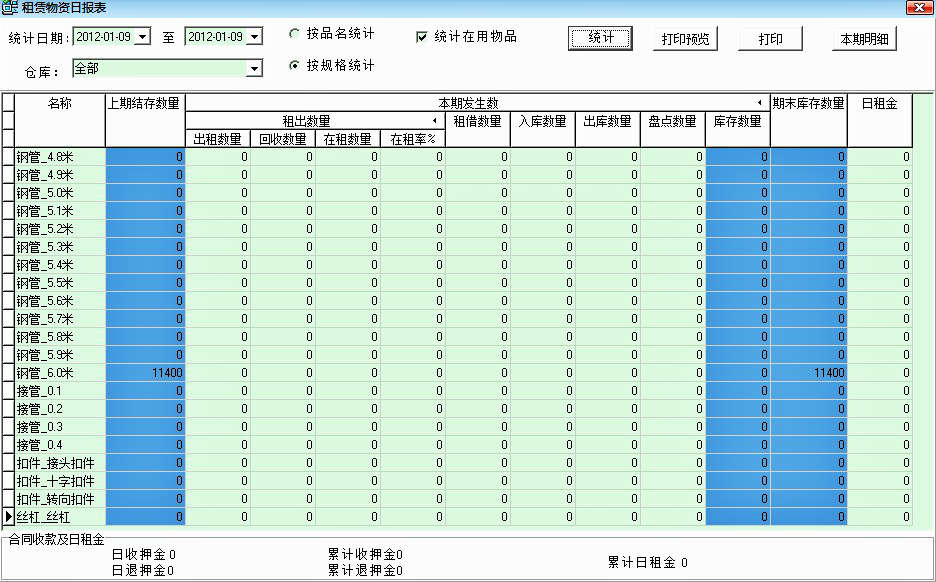Click the 租借数量 column header
Image resolution: width=936 pixels, height=582 pixels.
[478, 130]
